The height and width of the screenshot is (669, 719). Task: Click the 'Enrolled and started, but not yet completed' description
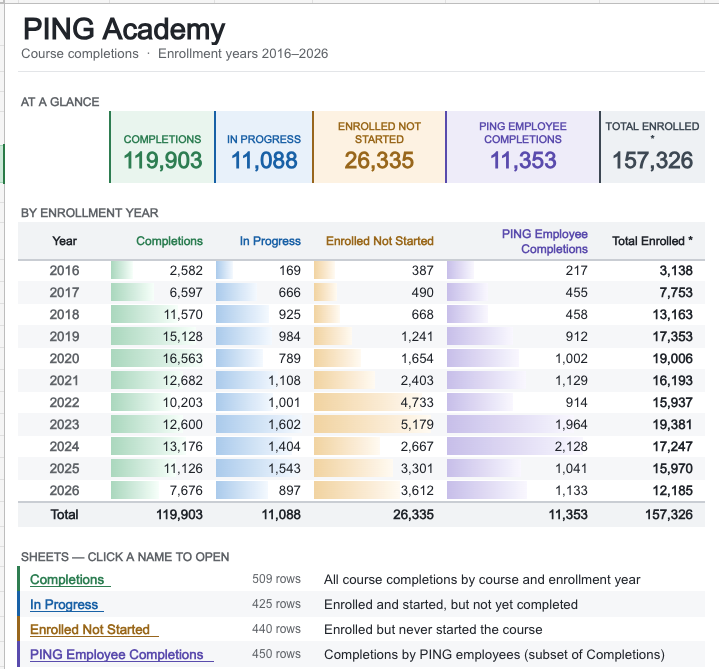click(x=451, y=604)
